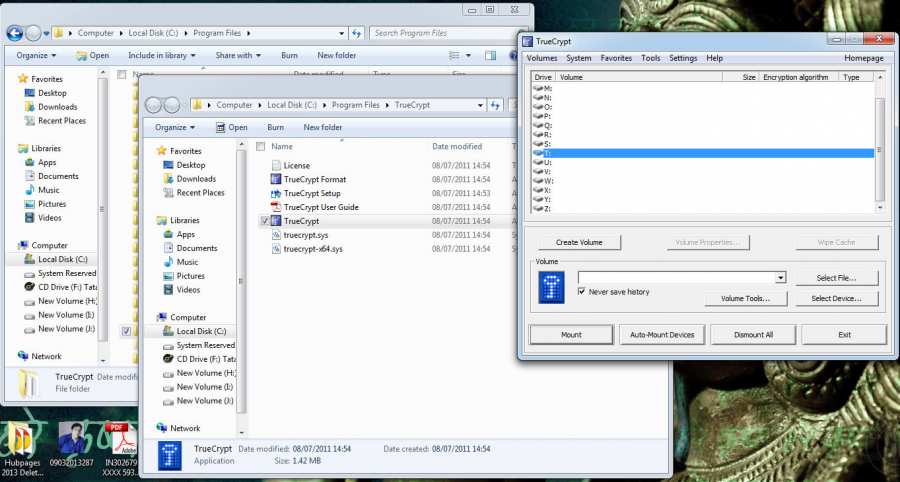Open the System menu in TrueCrypt

click(x=579, y=58)
